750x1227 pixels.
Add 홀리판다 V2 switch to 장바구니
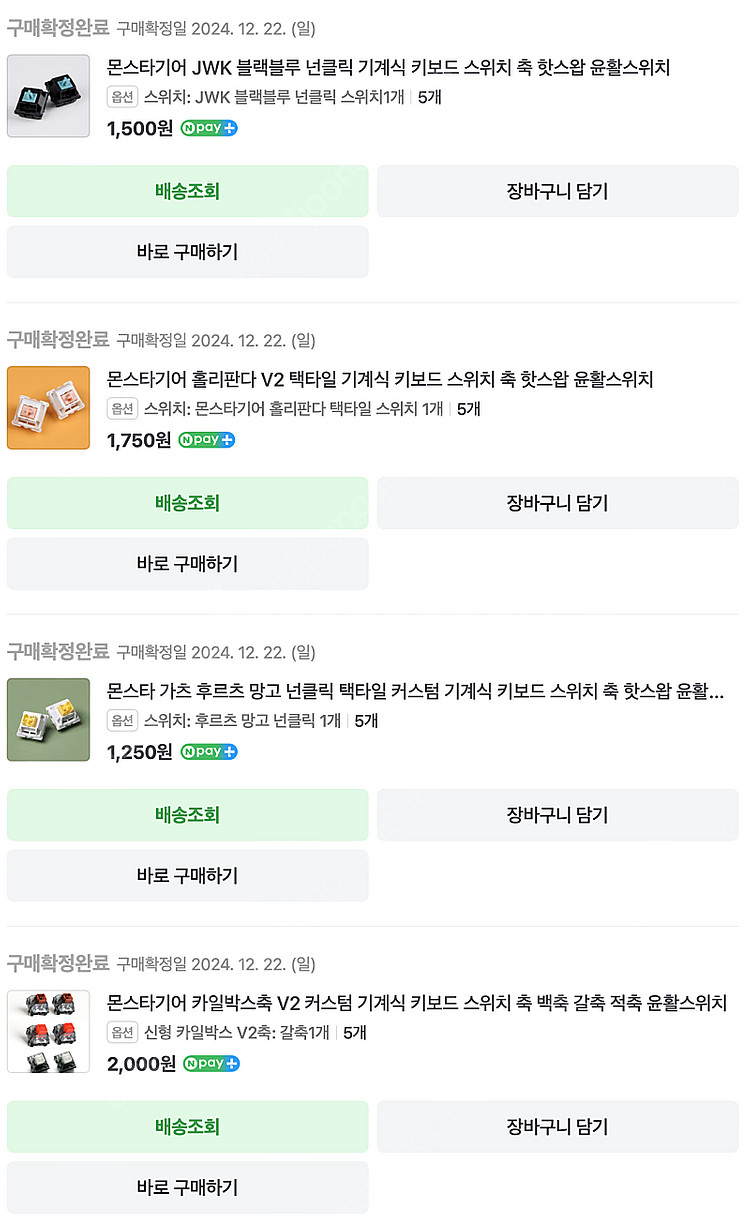(557, 503)
